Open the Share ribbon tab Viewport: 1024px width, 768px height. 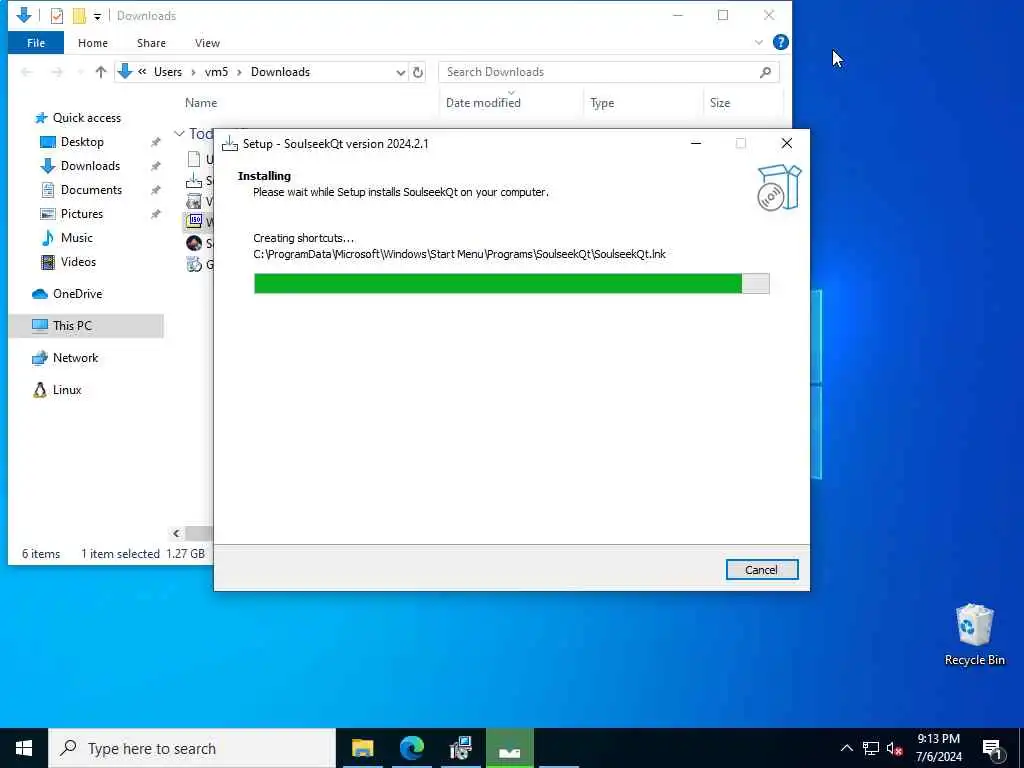coord(152,43)
